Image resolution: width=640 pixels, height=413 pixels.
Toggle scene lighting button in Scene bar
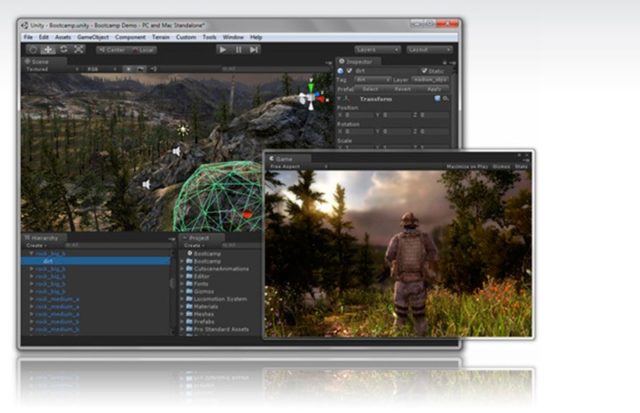pyautogui.click(x=129, y=69)
